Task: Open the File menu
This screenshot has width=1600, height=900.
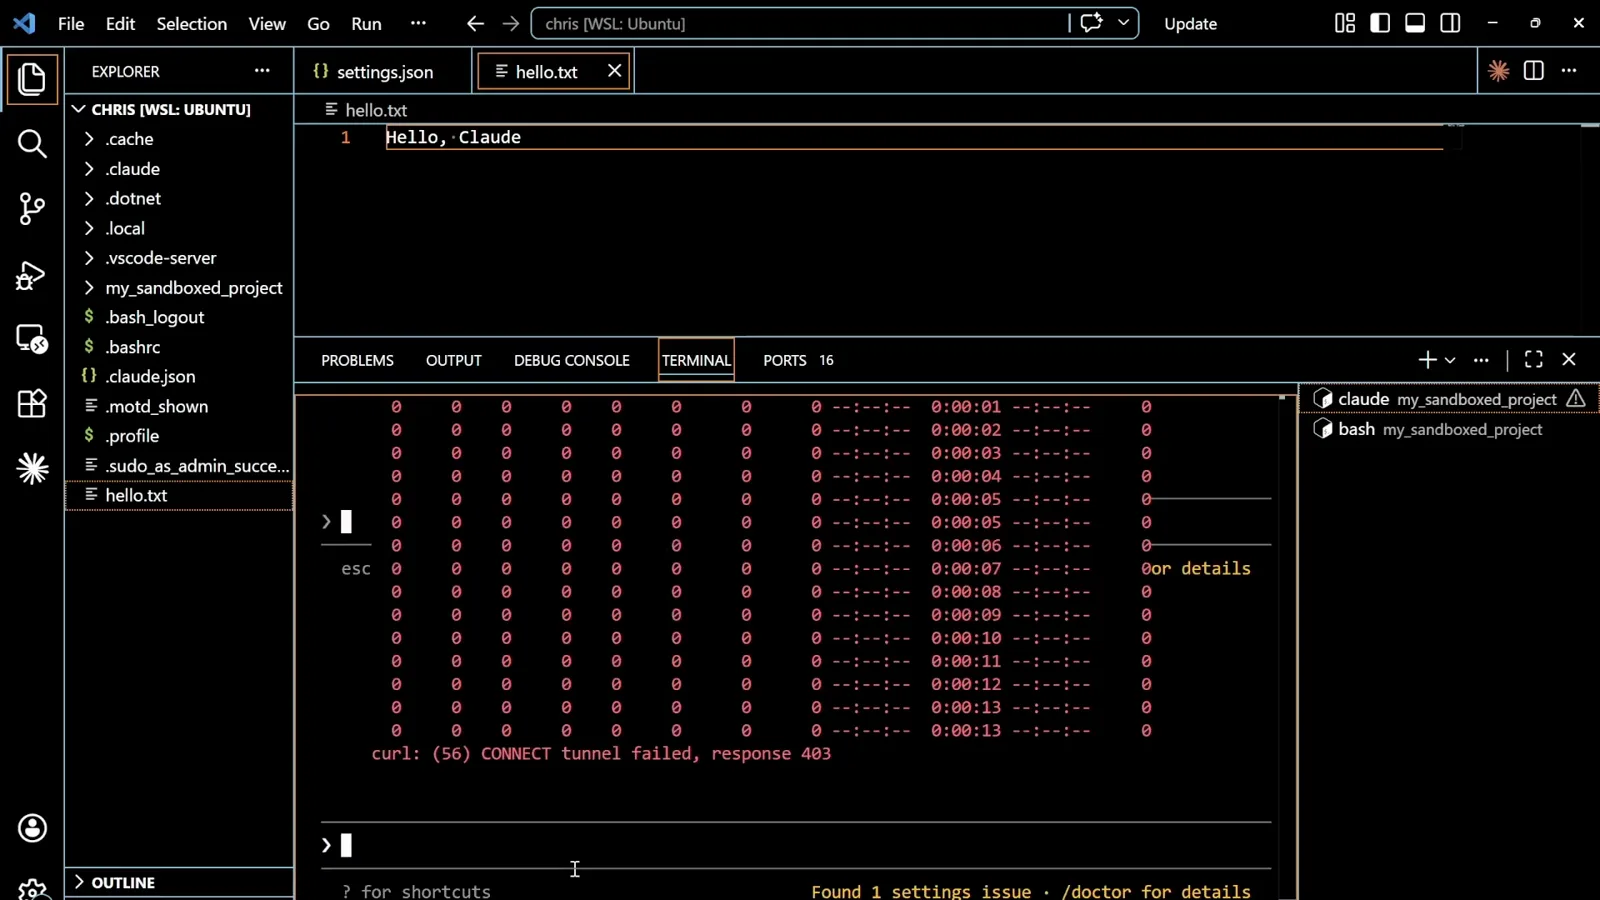Action: [x=71, y=23]
